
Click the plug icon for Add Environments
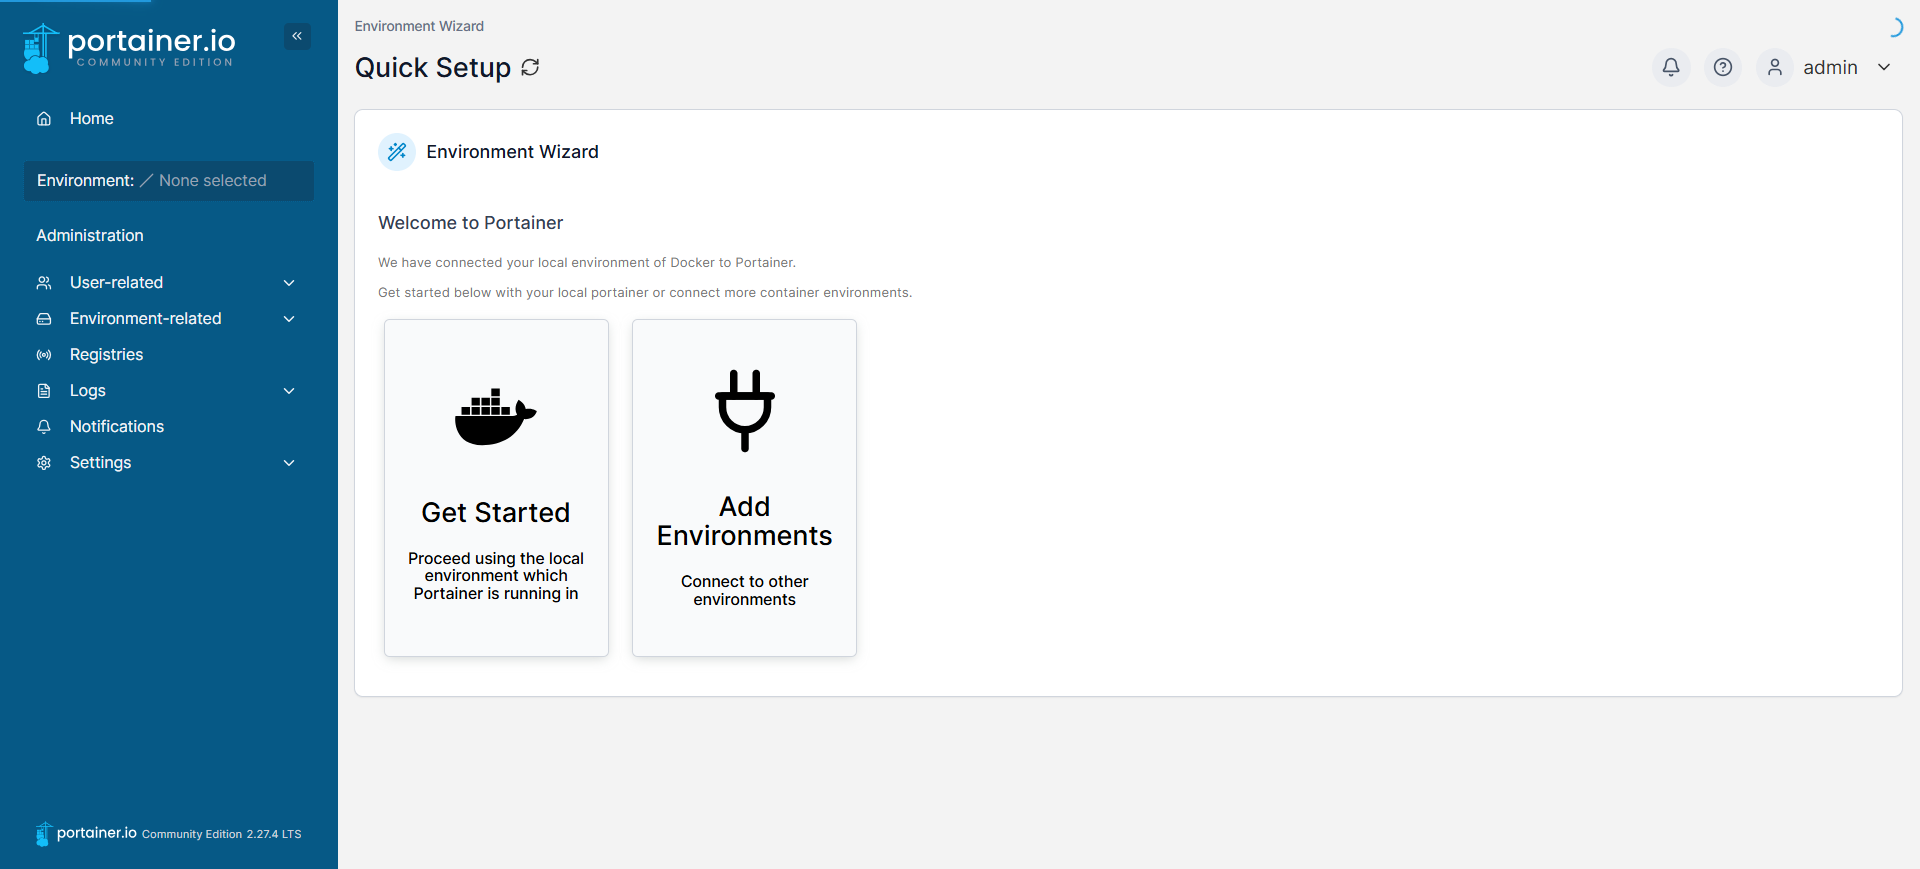point(745,410)
